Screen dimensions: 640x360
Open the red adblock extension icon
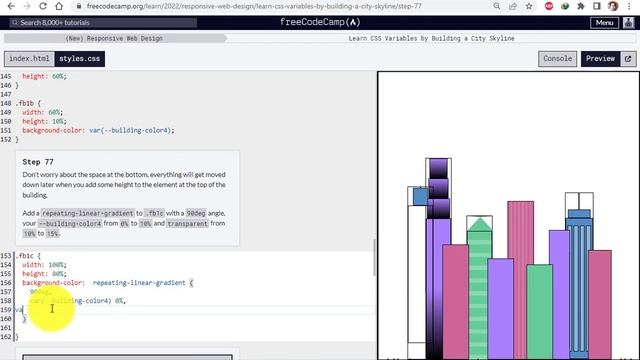(x=549, y=6)
